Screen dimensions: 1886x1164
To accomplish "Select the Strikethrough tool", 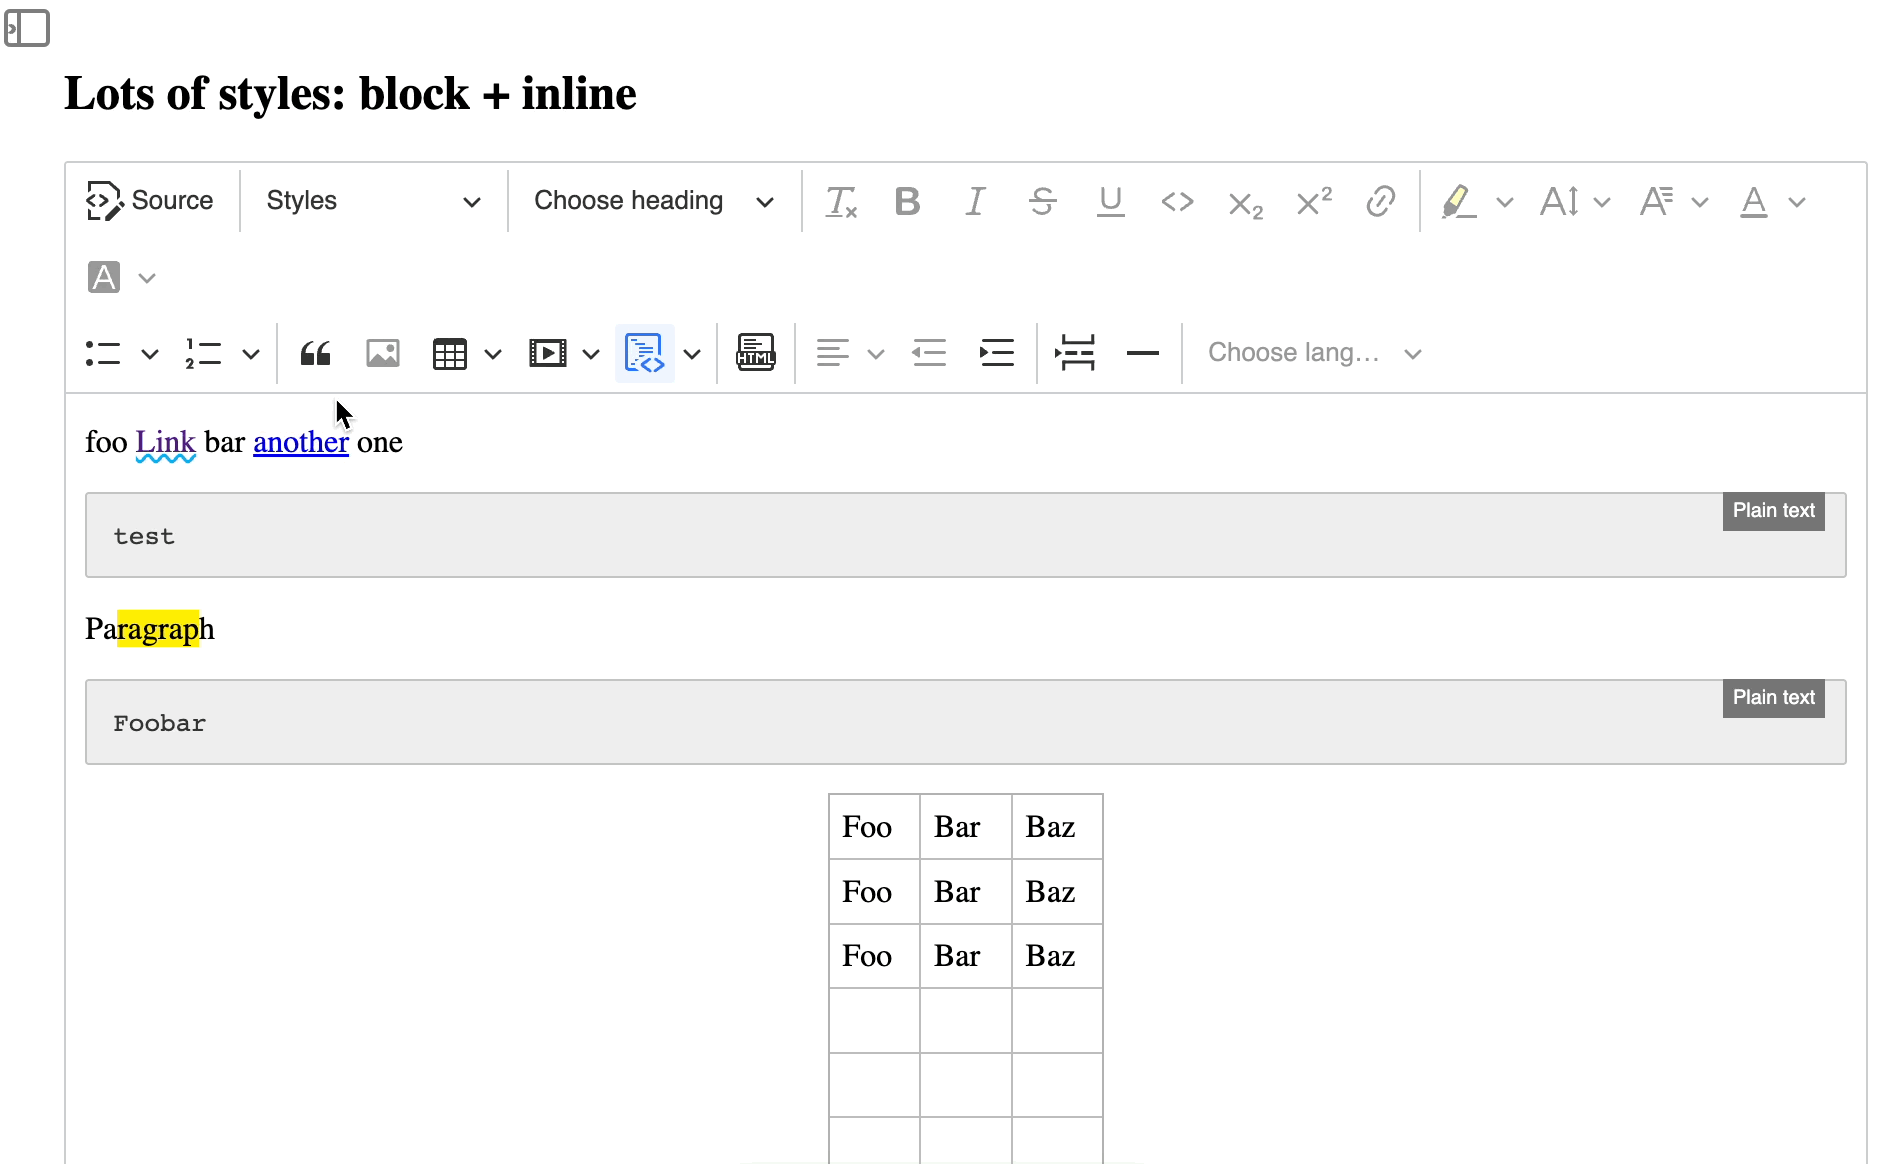I will click(1043, 201).
